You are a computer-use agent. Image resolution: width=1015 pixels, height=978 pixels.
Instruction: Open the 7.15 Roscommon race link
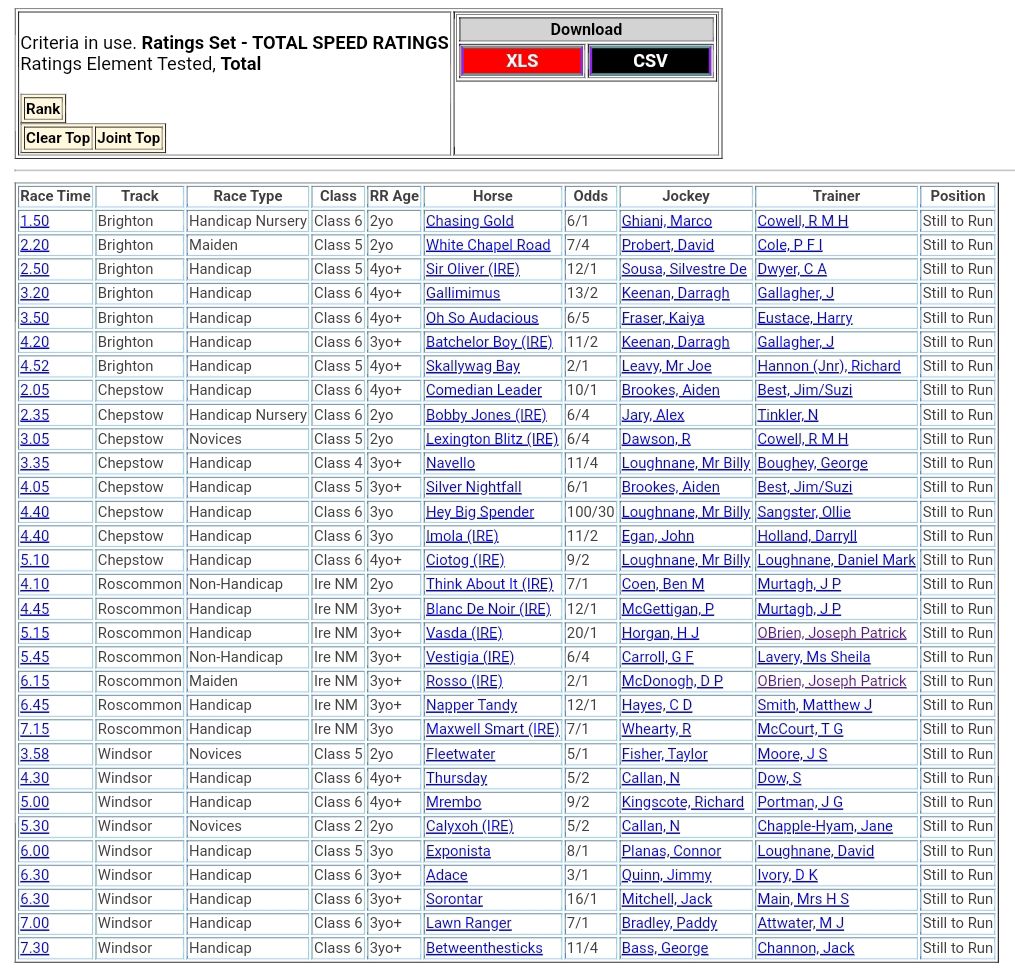tap(34, 729)
